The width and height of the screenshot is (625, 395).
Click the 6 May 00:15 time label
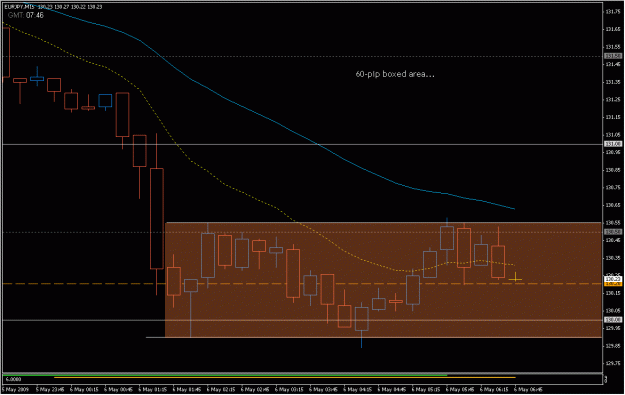84,389
